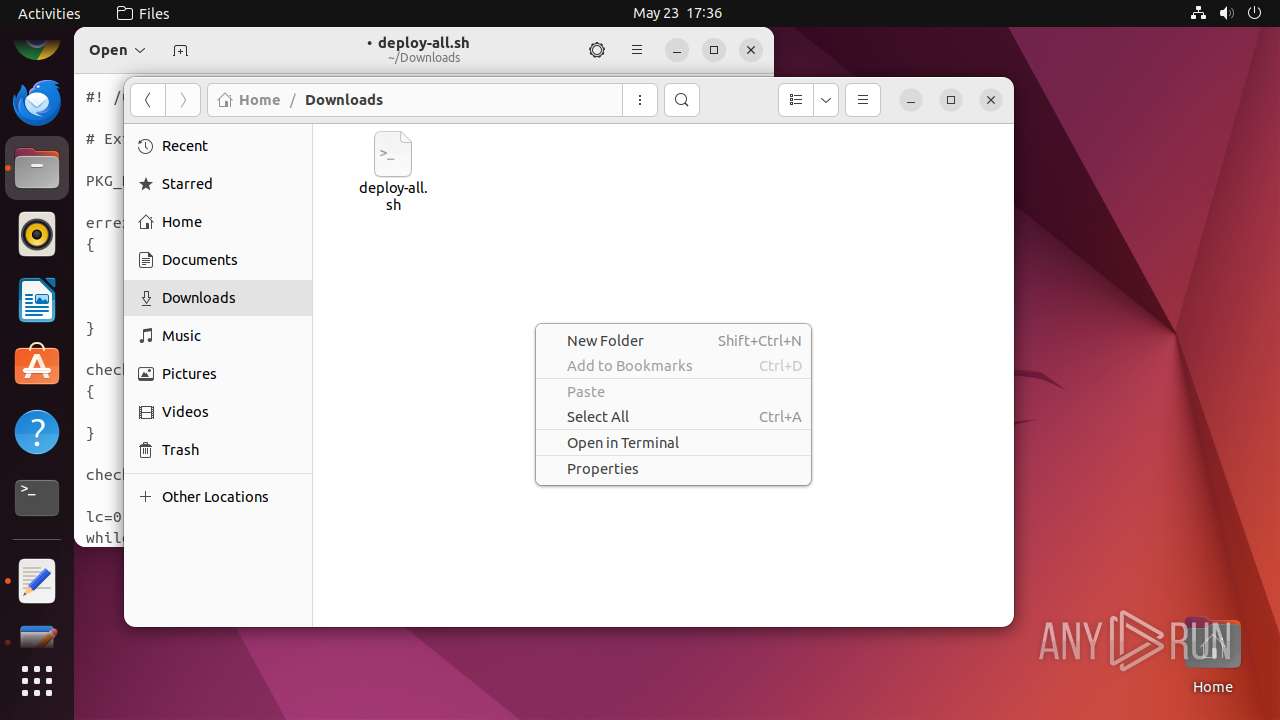
Task: Open the path bar three-dot menu
Action: click(x=640, y=100)
